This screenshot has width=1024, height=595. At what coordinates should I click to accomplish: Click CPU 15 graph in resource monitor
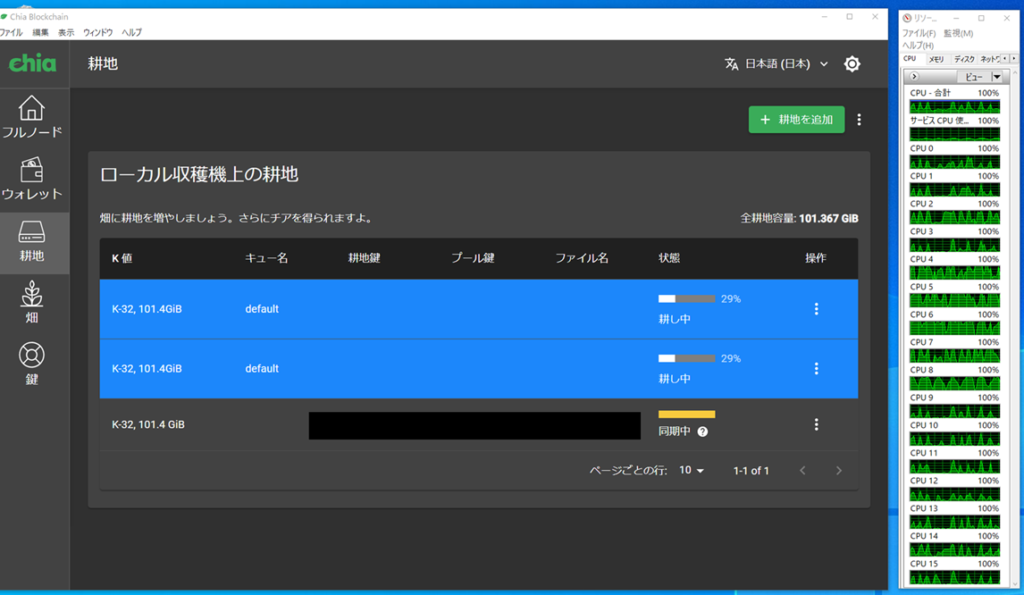954,577
